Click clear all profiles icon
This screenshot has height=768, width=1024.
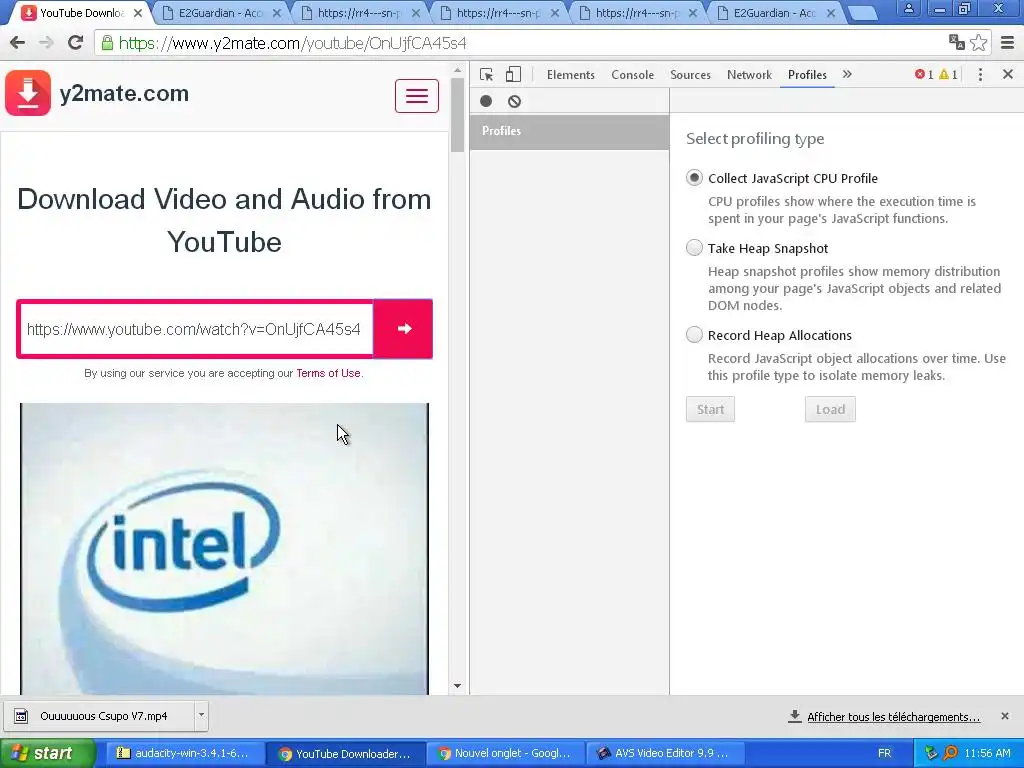point(515,101)
